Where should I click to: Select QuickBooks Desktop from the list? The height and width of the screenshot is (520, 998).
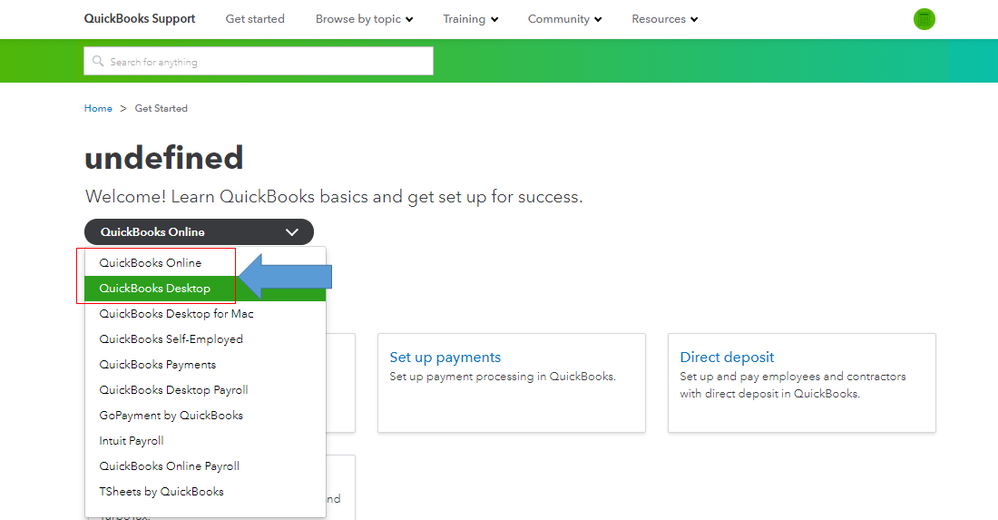pos(205,288)
